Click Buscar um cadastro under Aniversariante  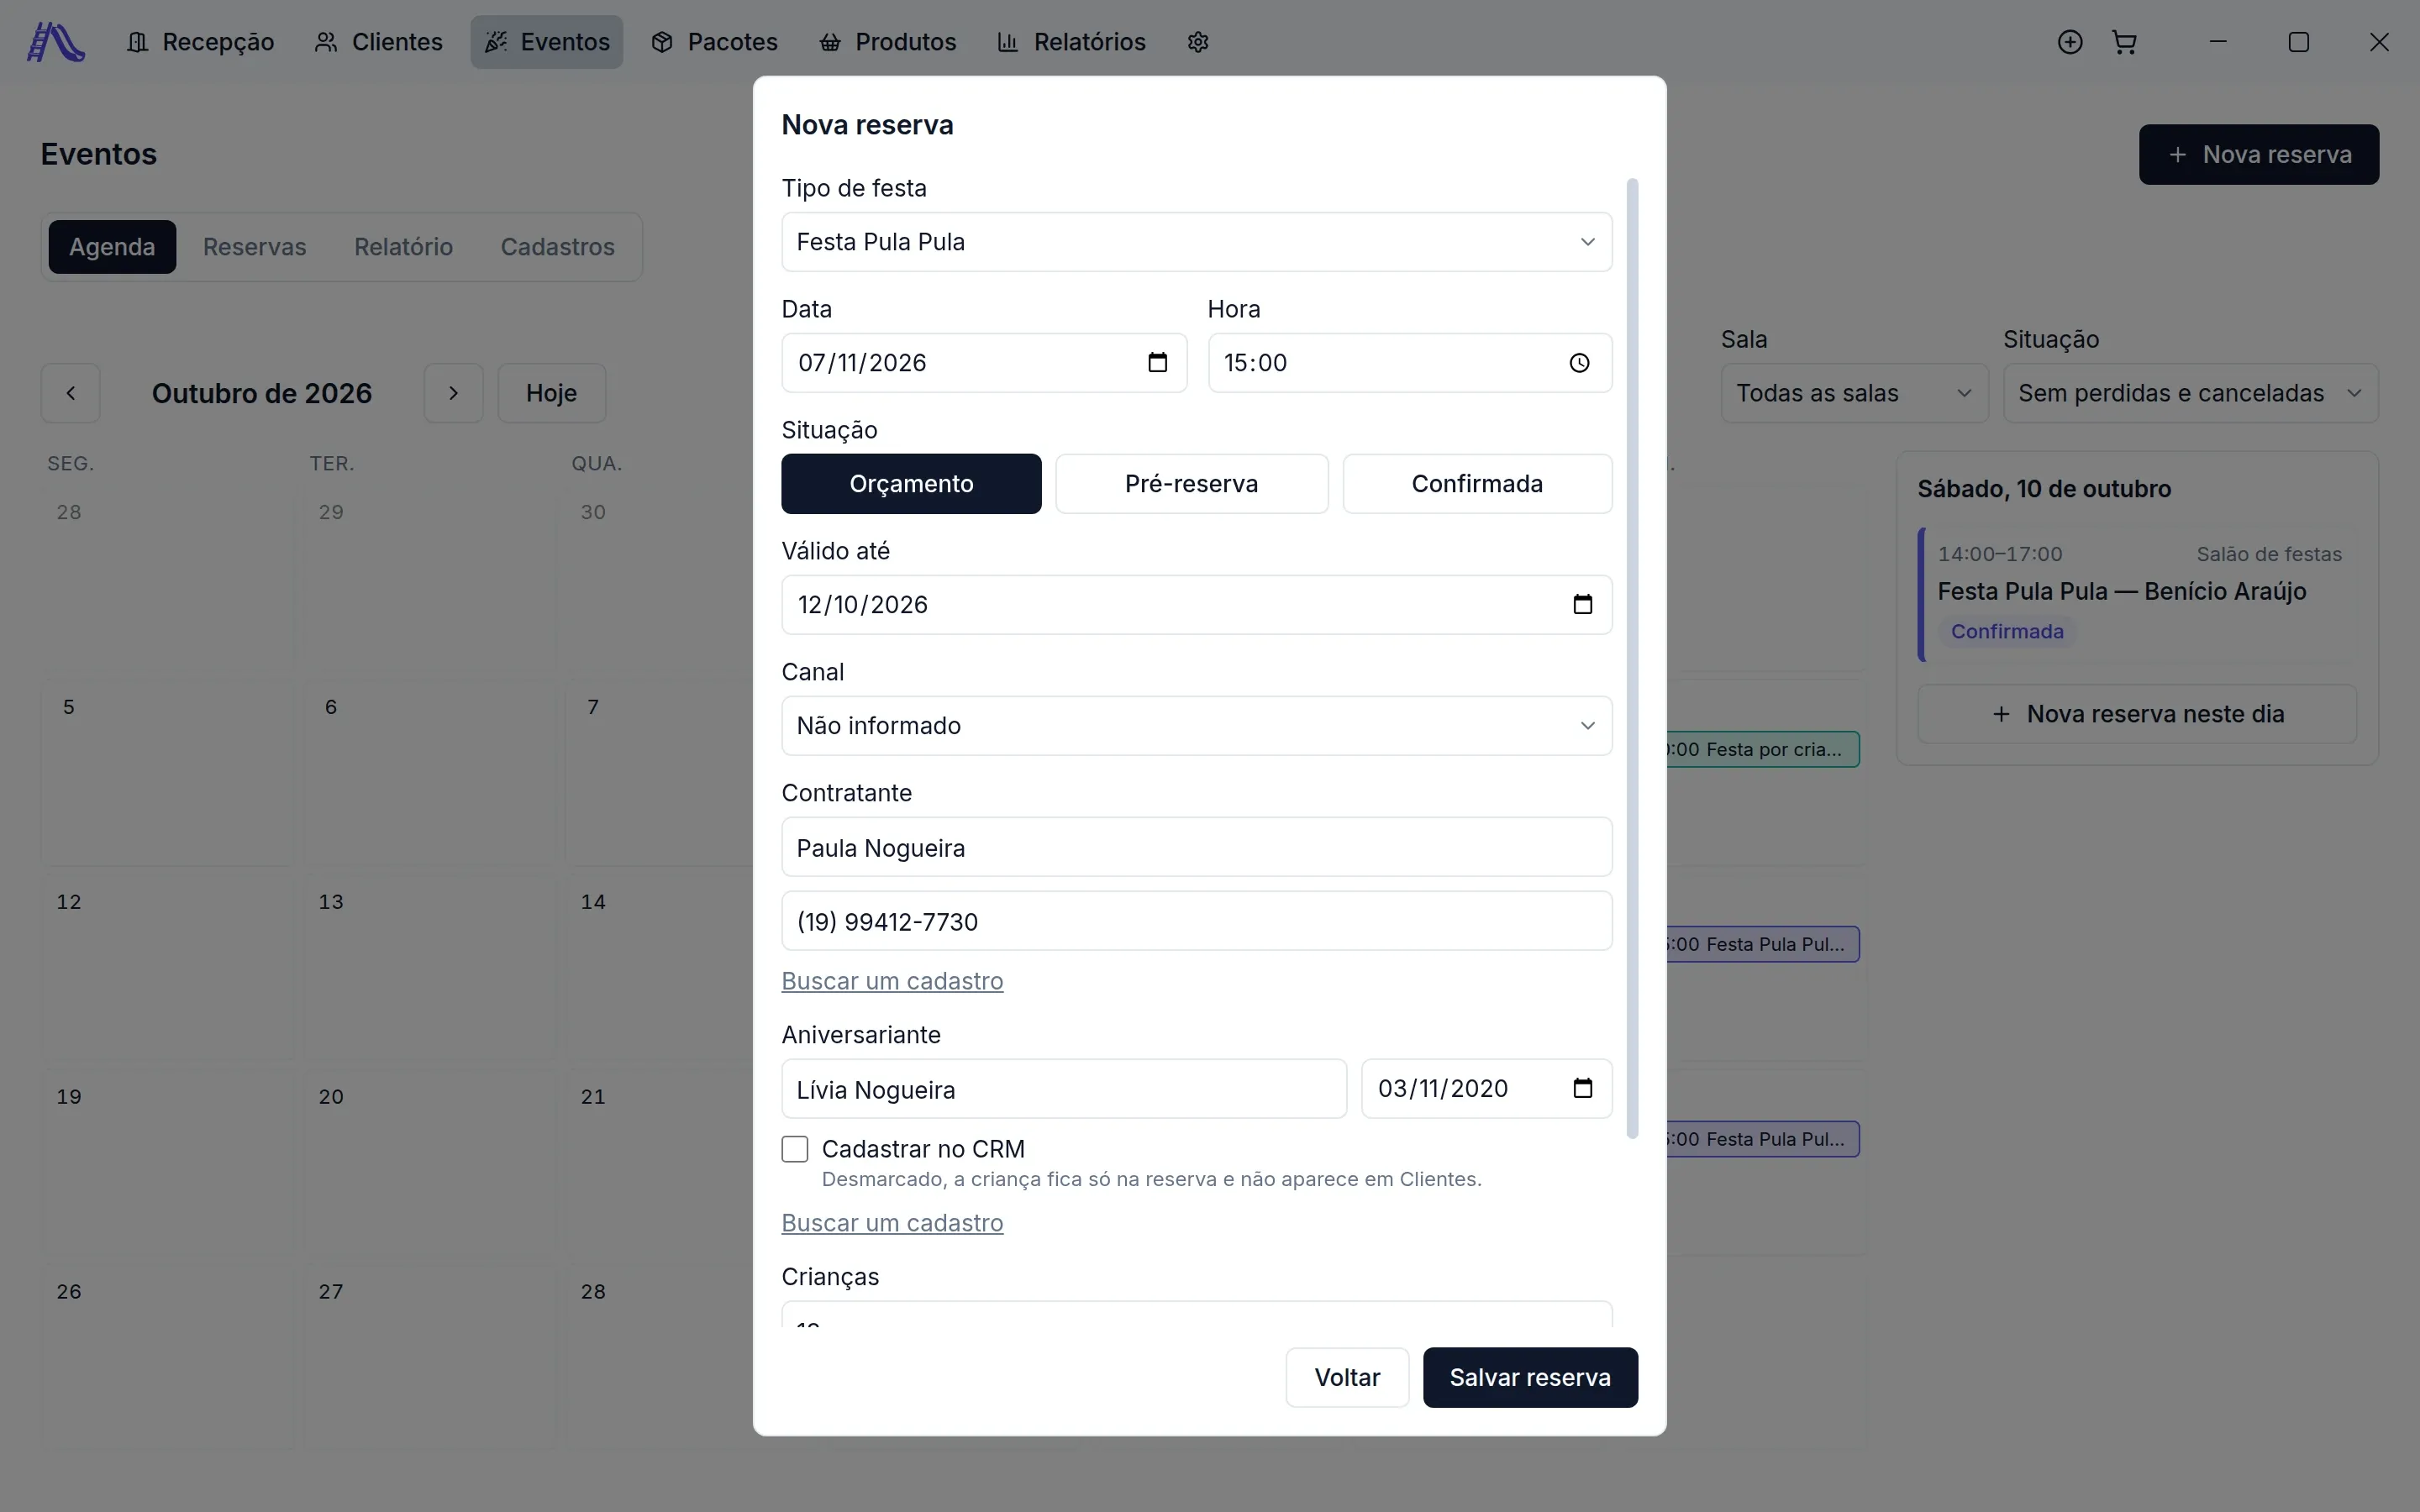pyautogui.click(x=892, y=1223)
